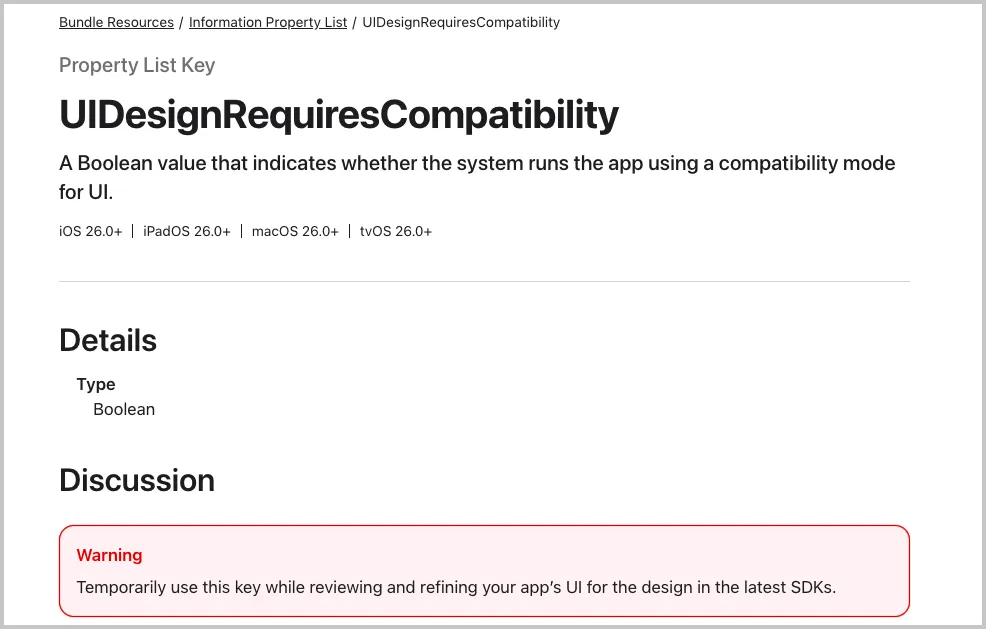This screenshot has height=629, width=986.
Task: Click the slash separator after Bundle Resources
Action: point(181,22)
